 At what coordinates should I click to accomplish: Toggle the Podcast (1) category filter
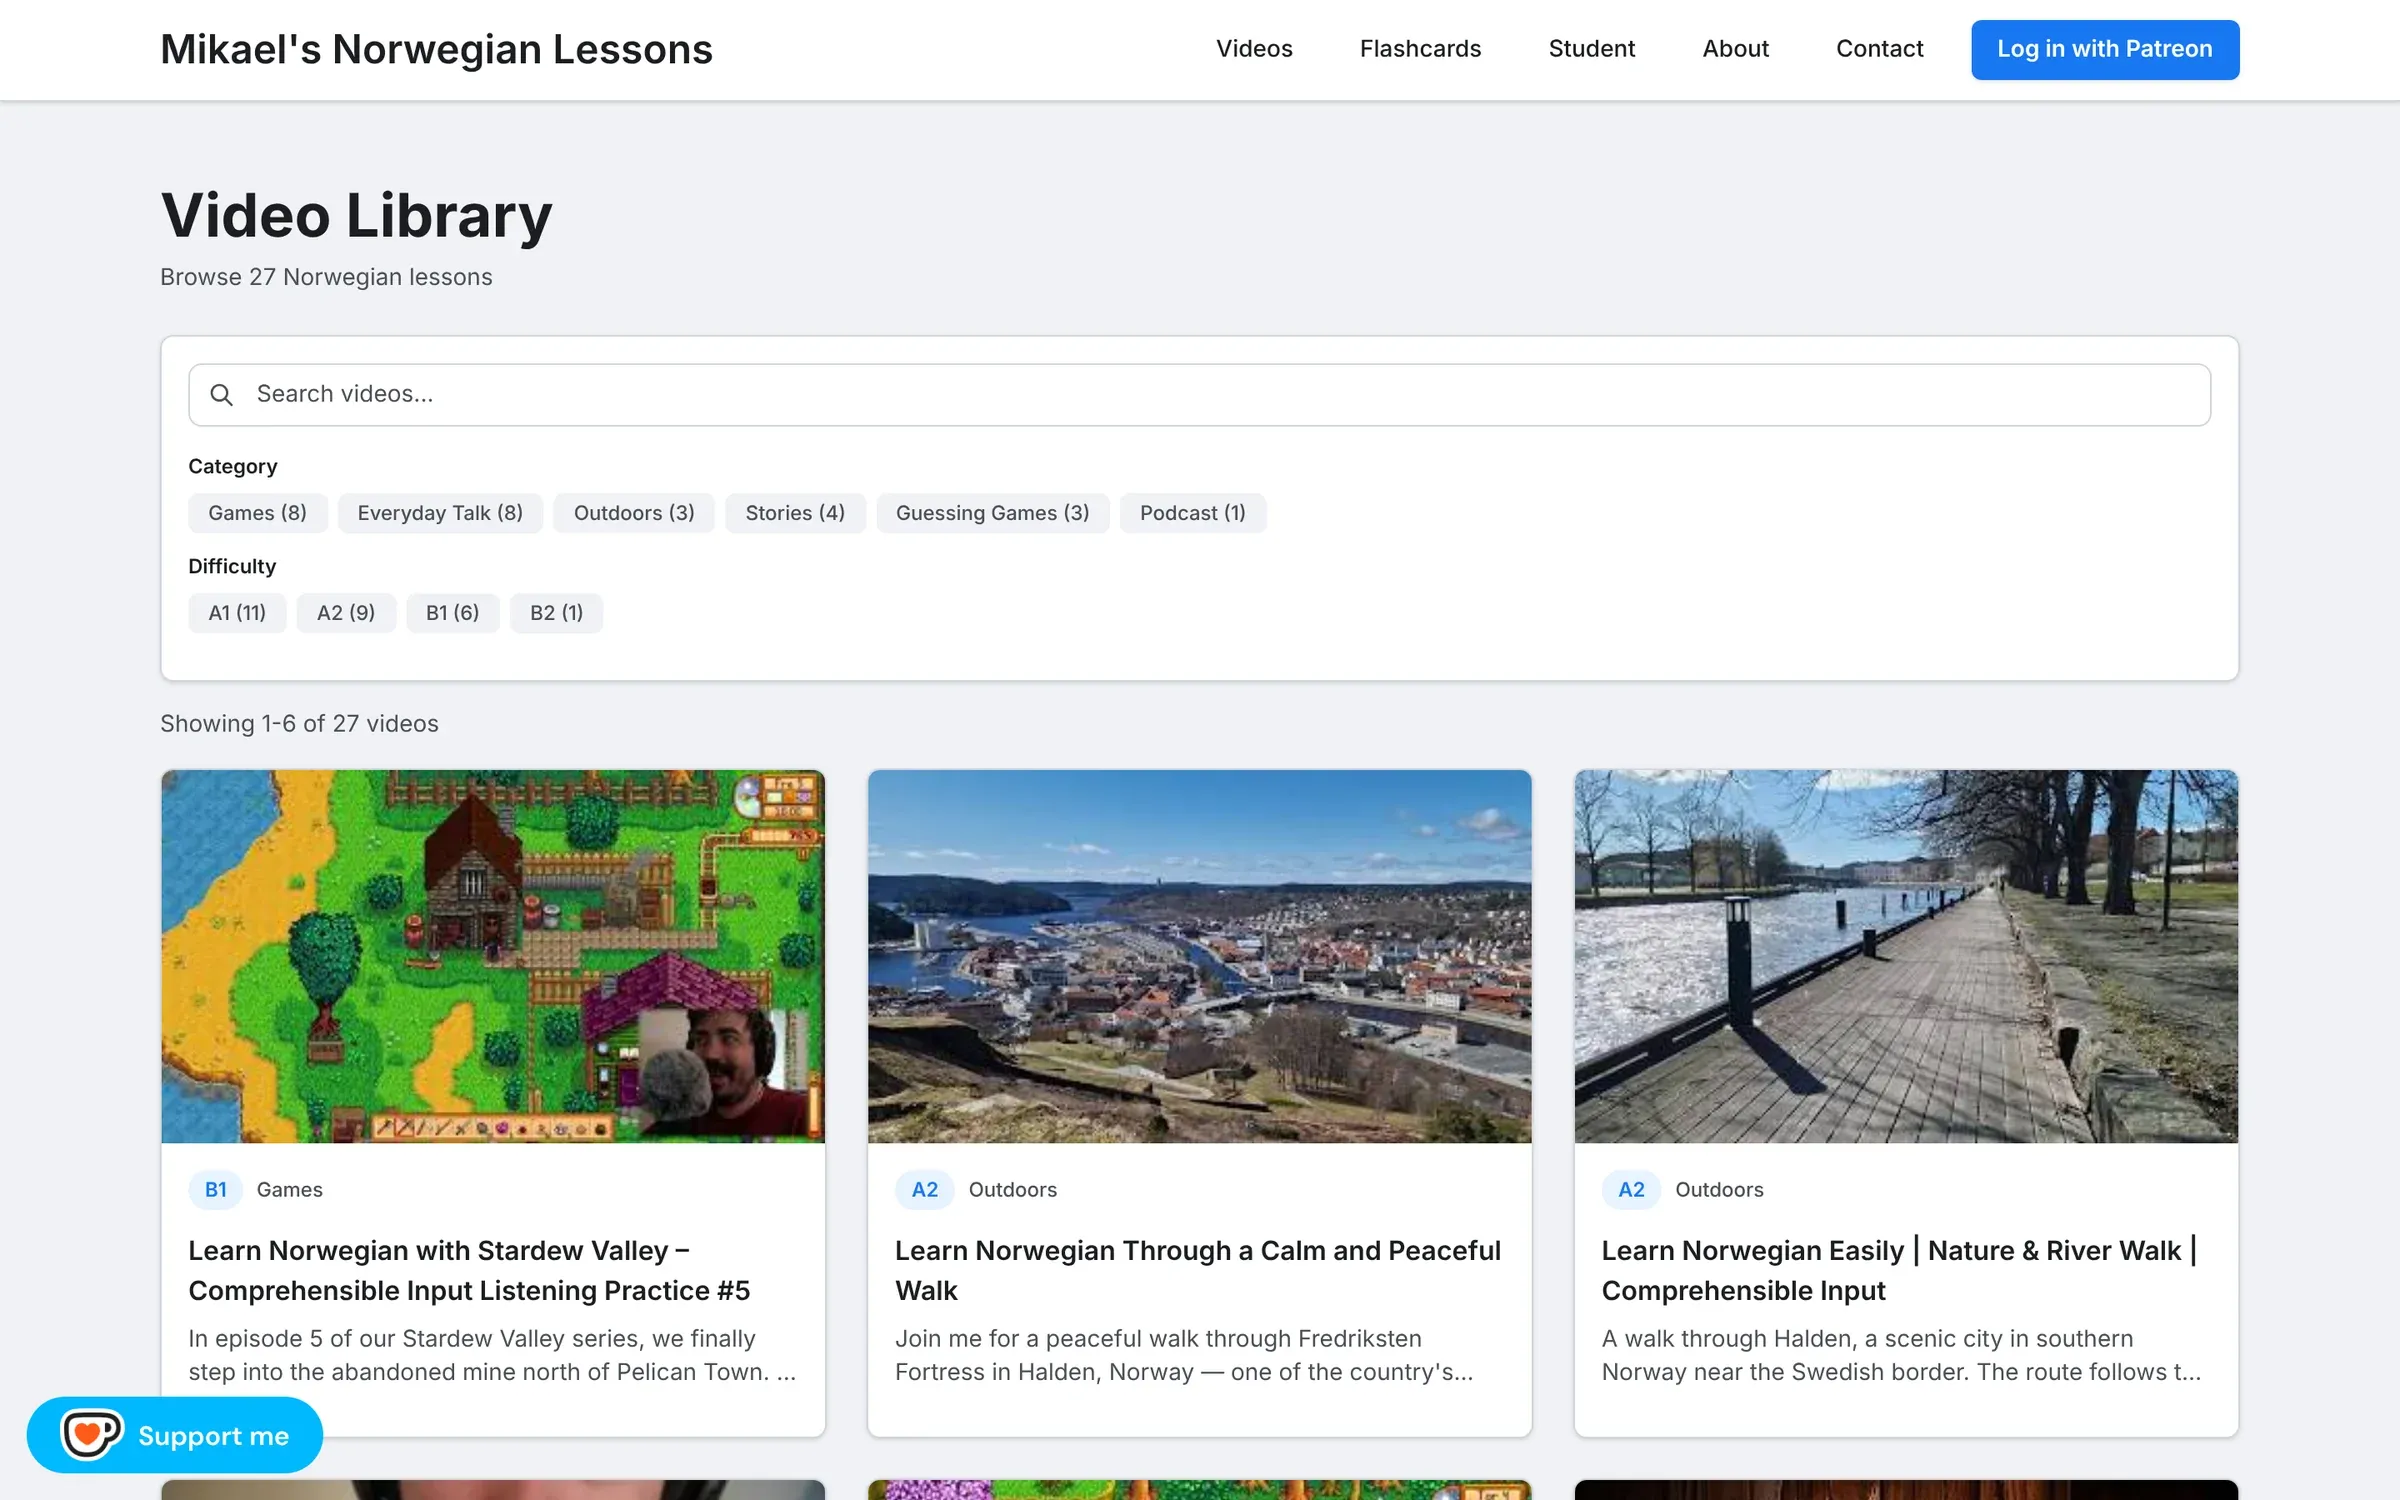[x=1193, y=513]
